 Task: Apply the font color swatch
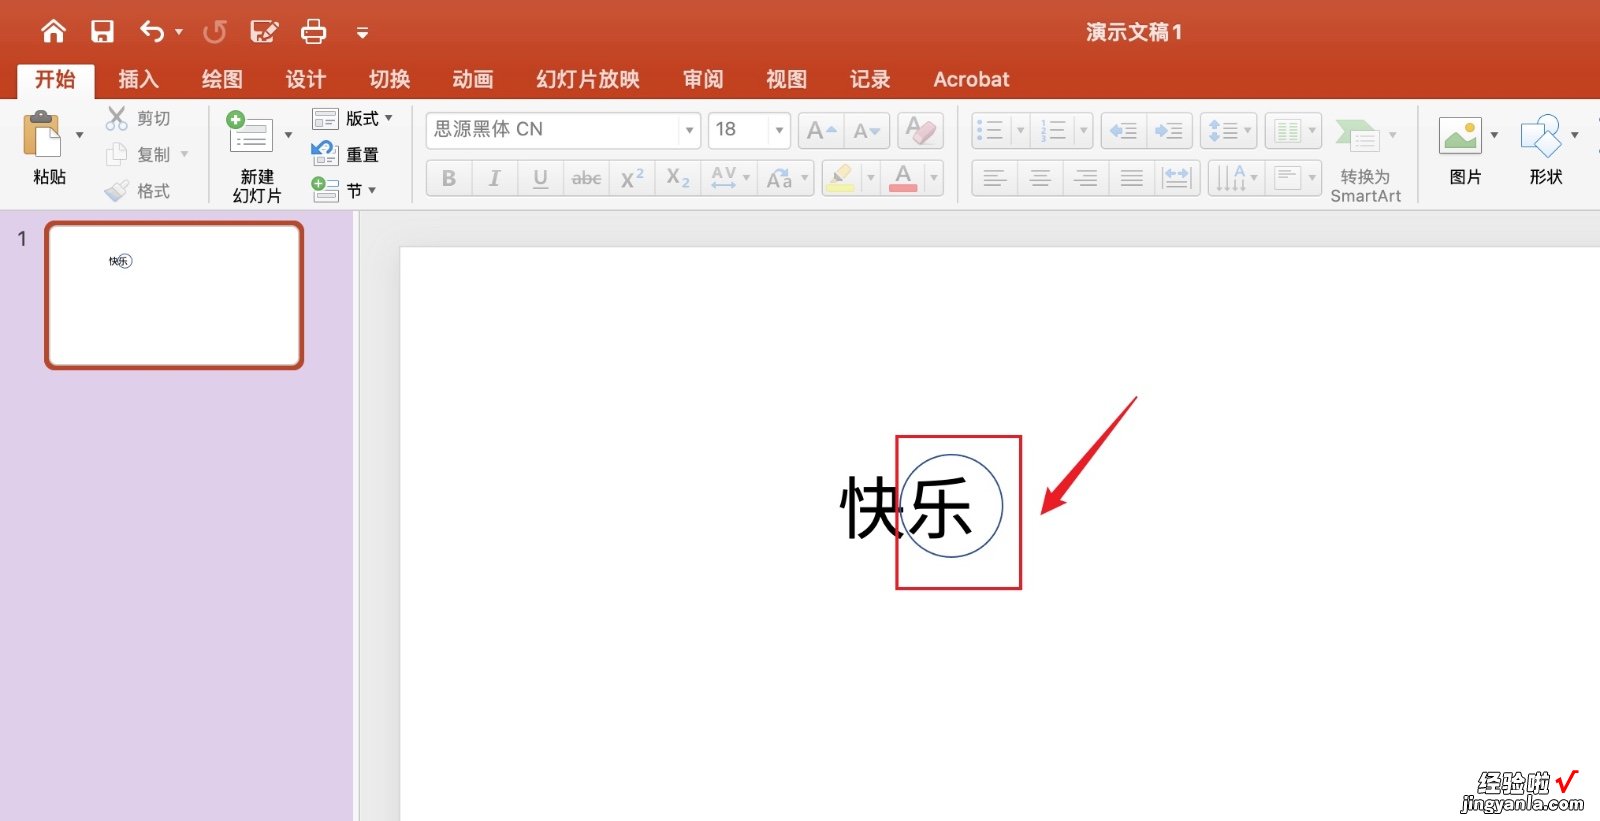(x=903, y=178)
